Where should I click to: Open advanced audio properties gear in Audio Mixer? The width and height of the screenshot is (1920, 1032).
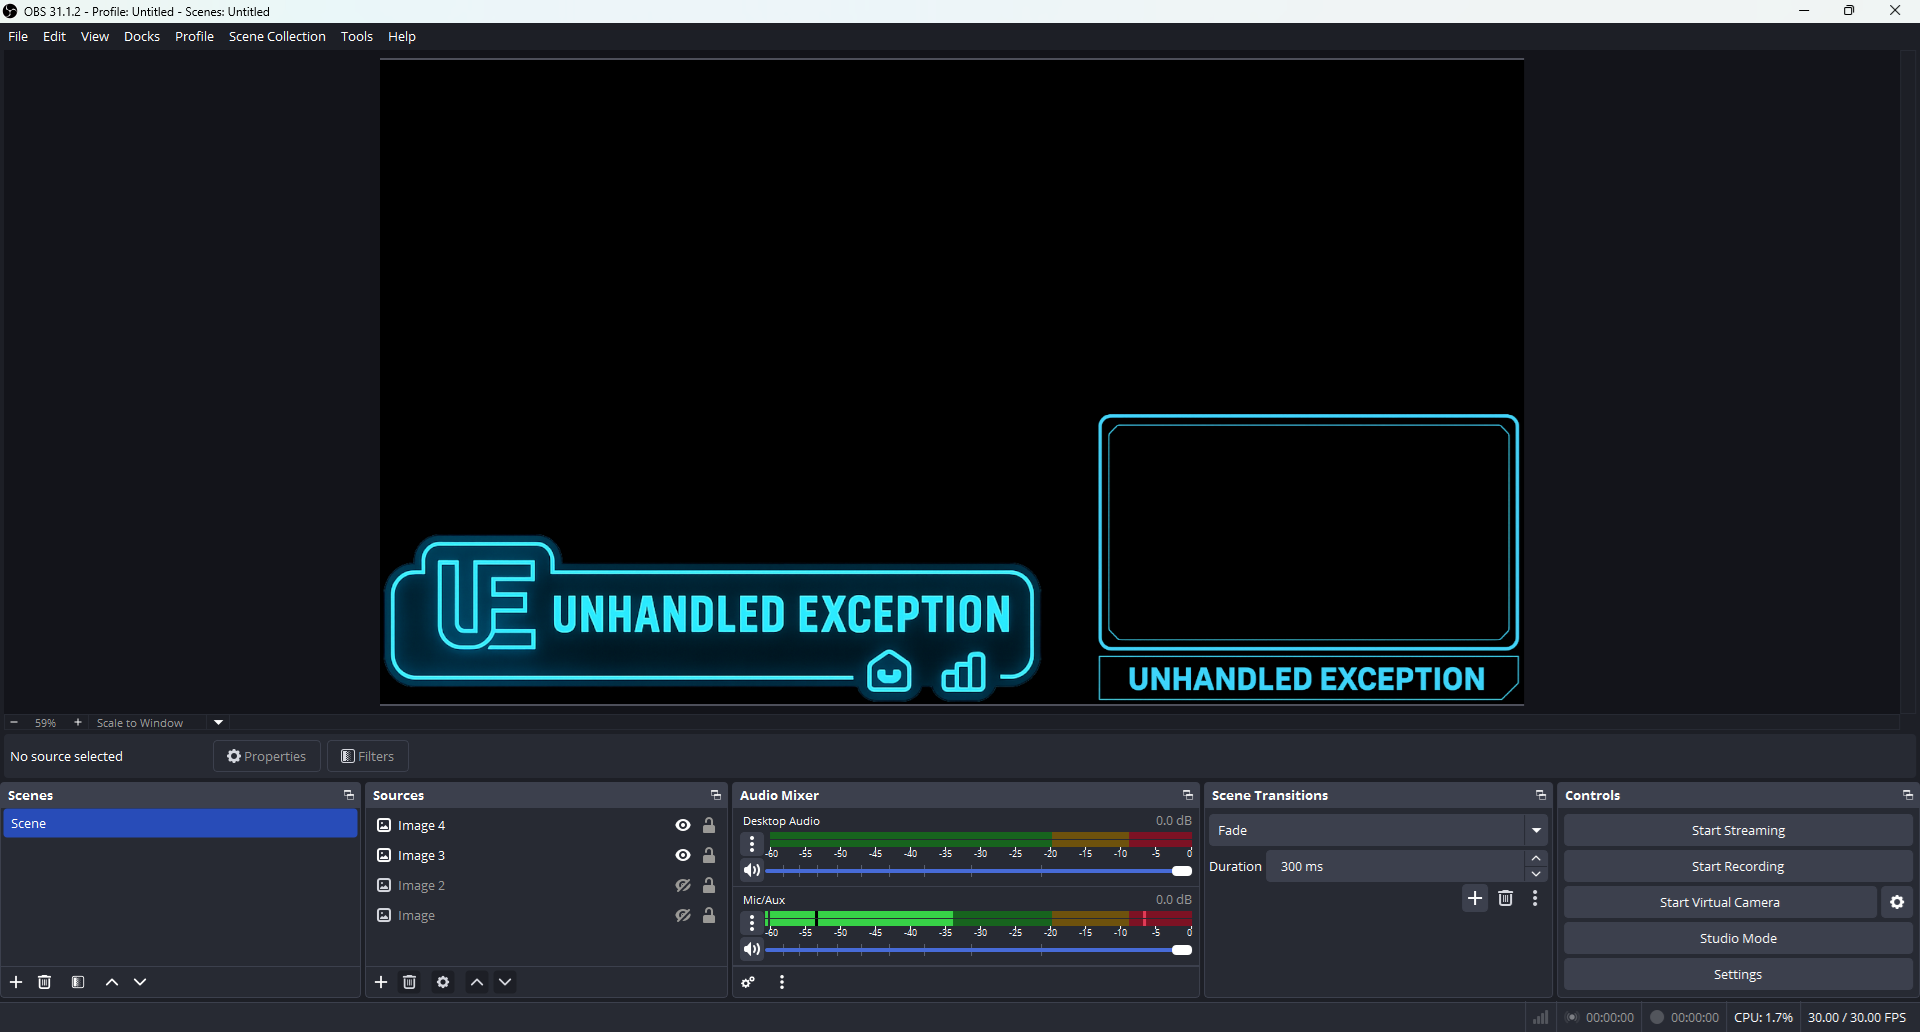748,982
